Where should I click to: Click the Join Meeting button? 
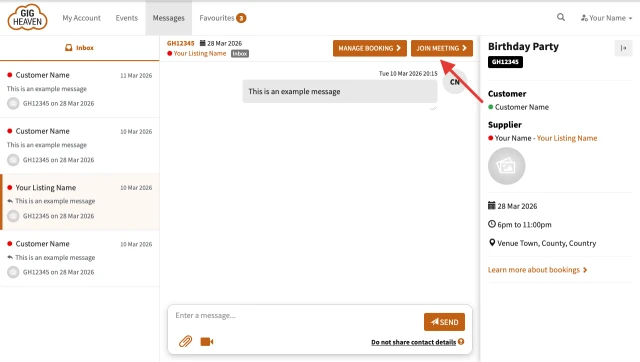[442, 48]
